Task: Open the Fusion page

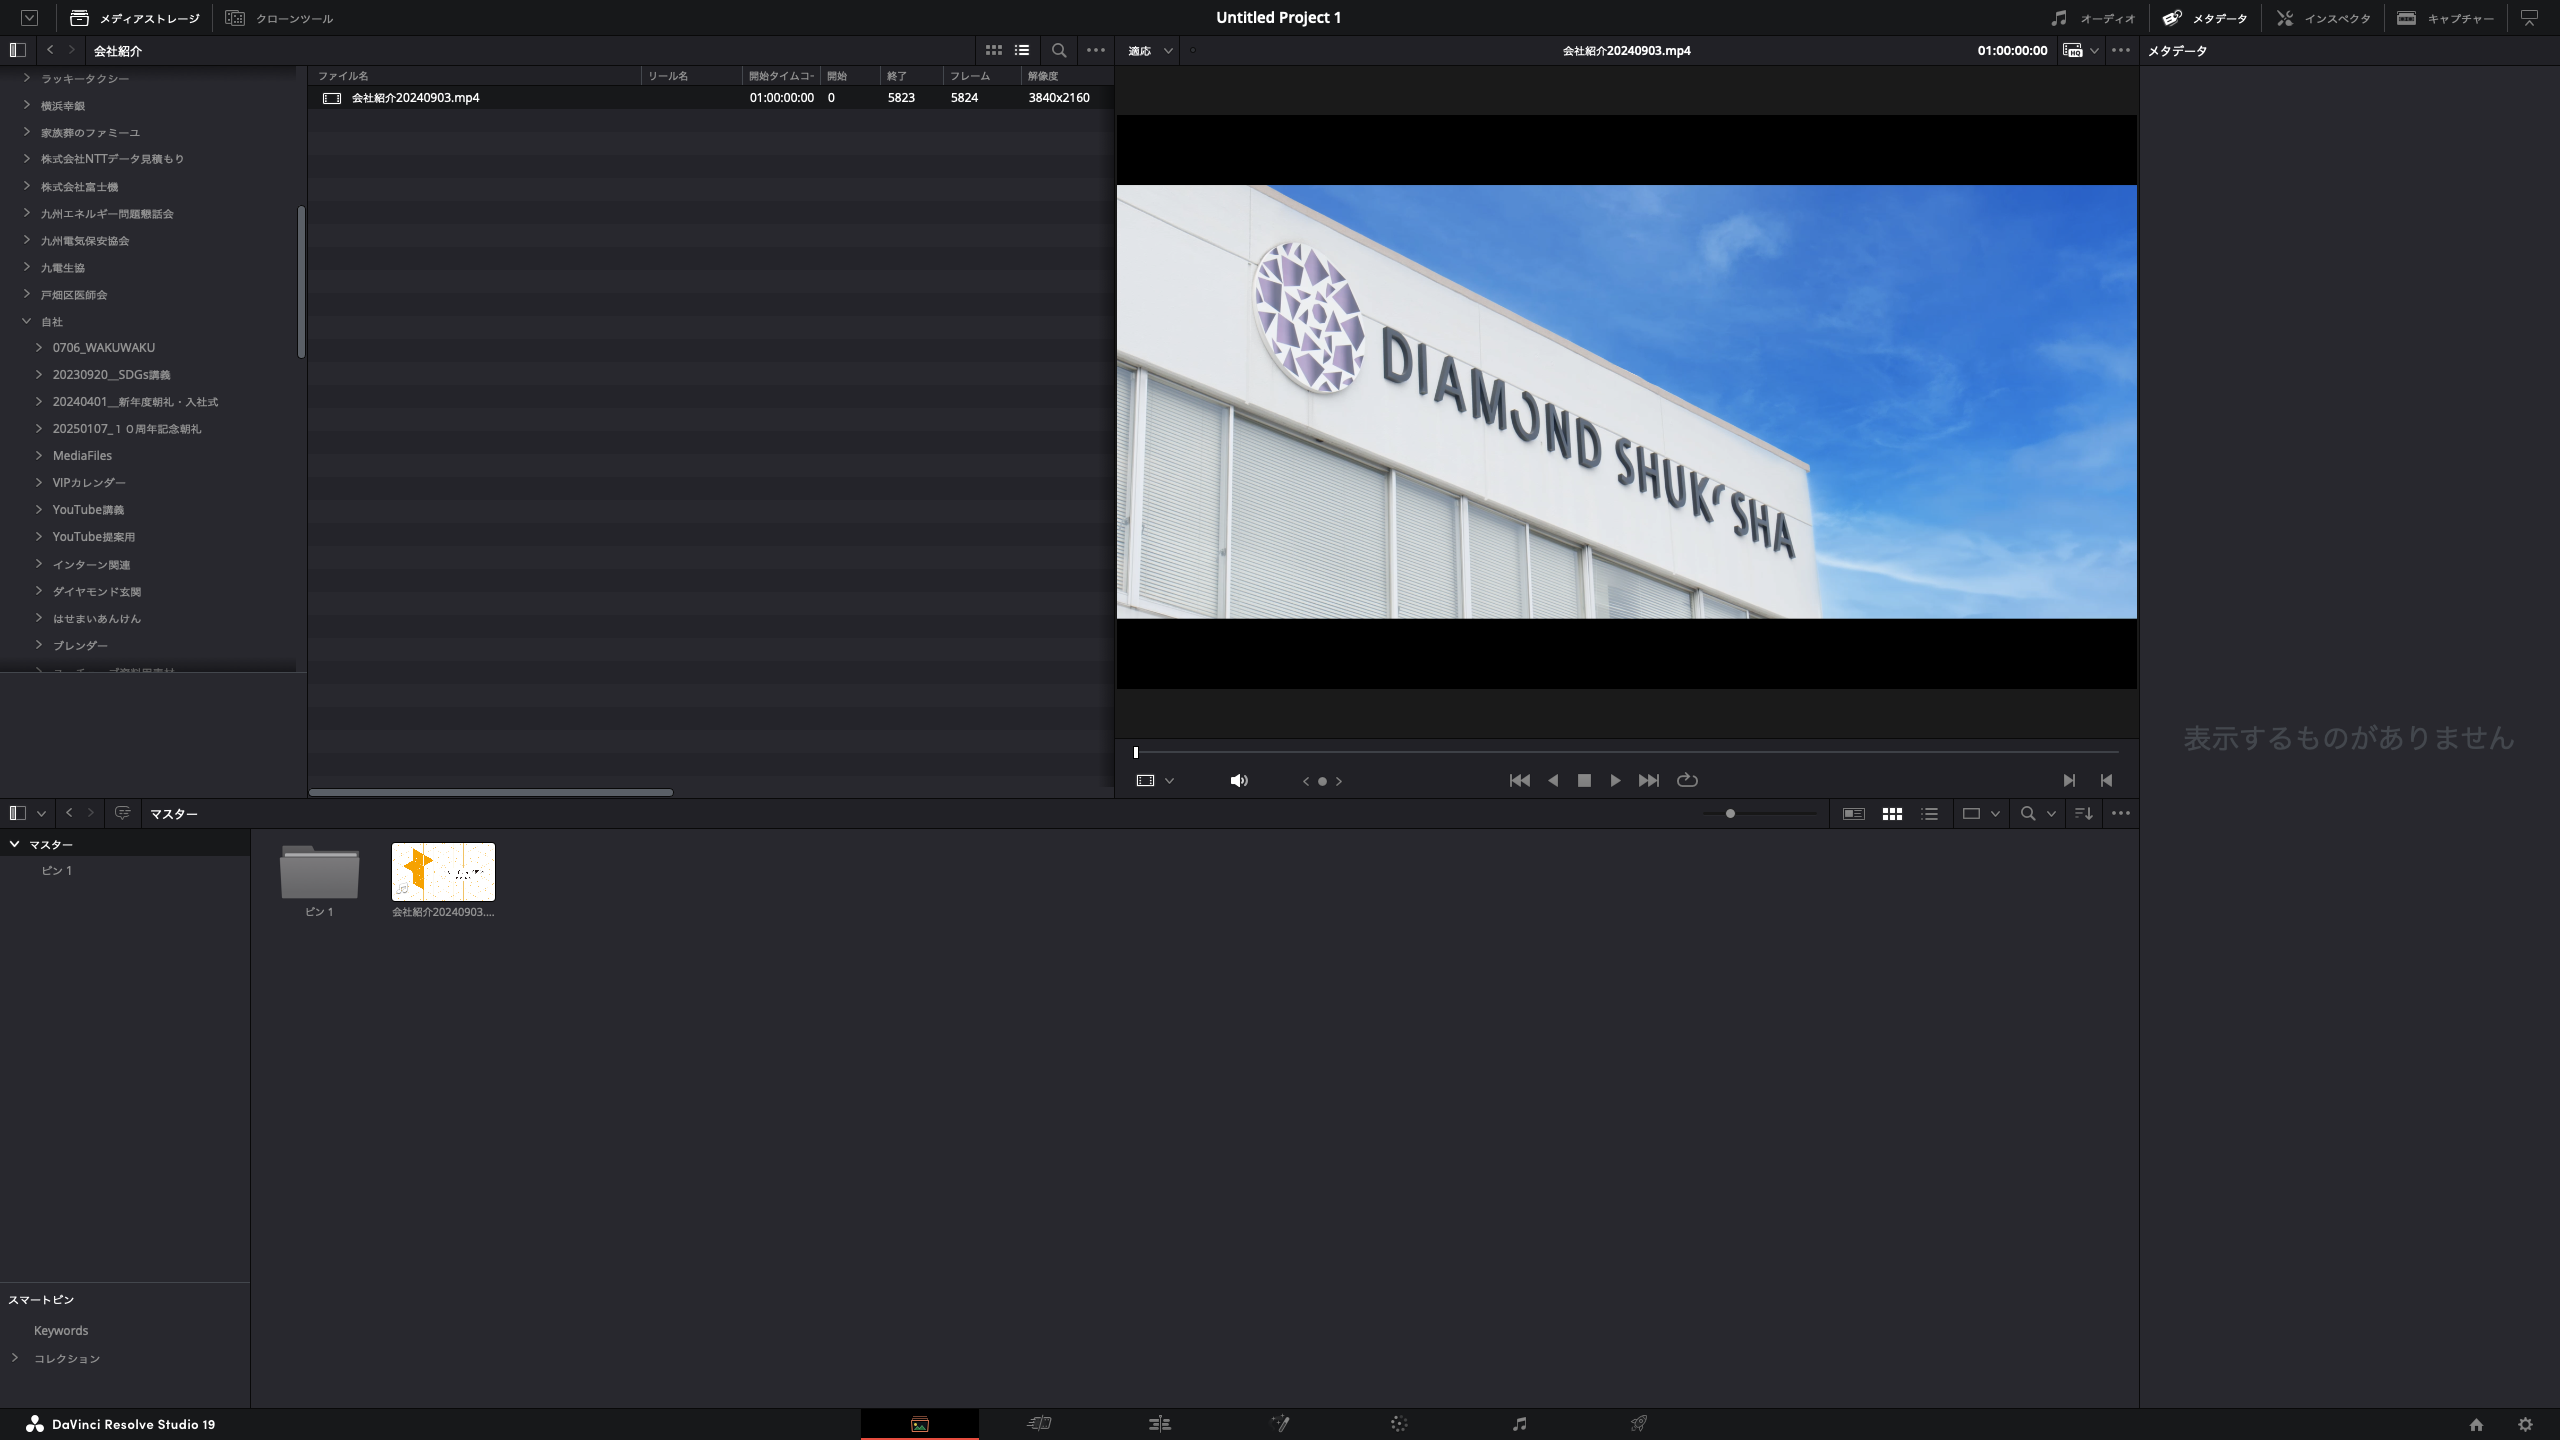Action: click(1280, 1424)
